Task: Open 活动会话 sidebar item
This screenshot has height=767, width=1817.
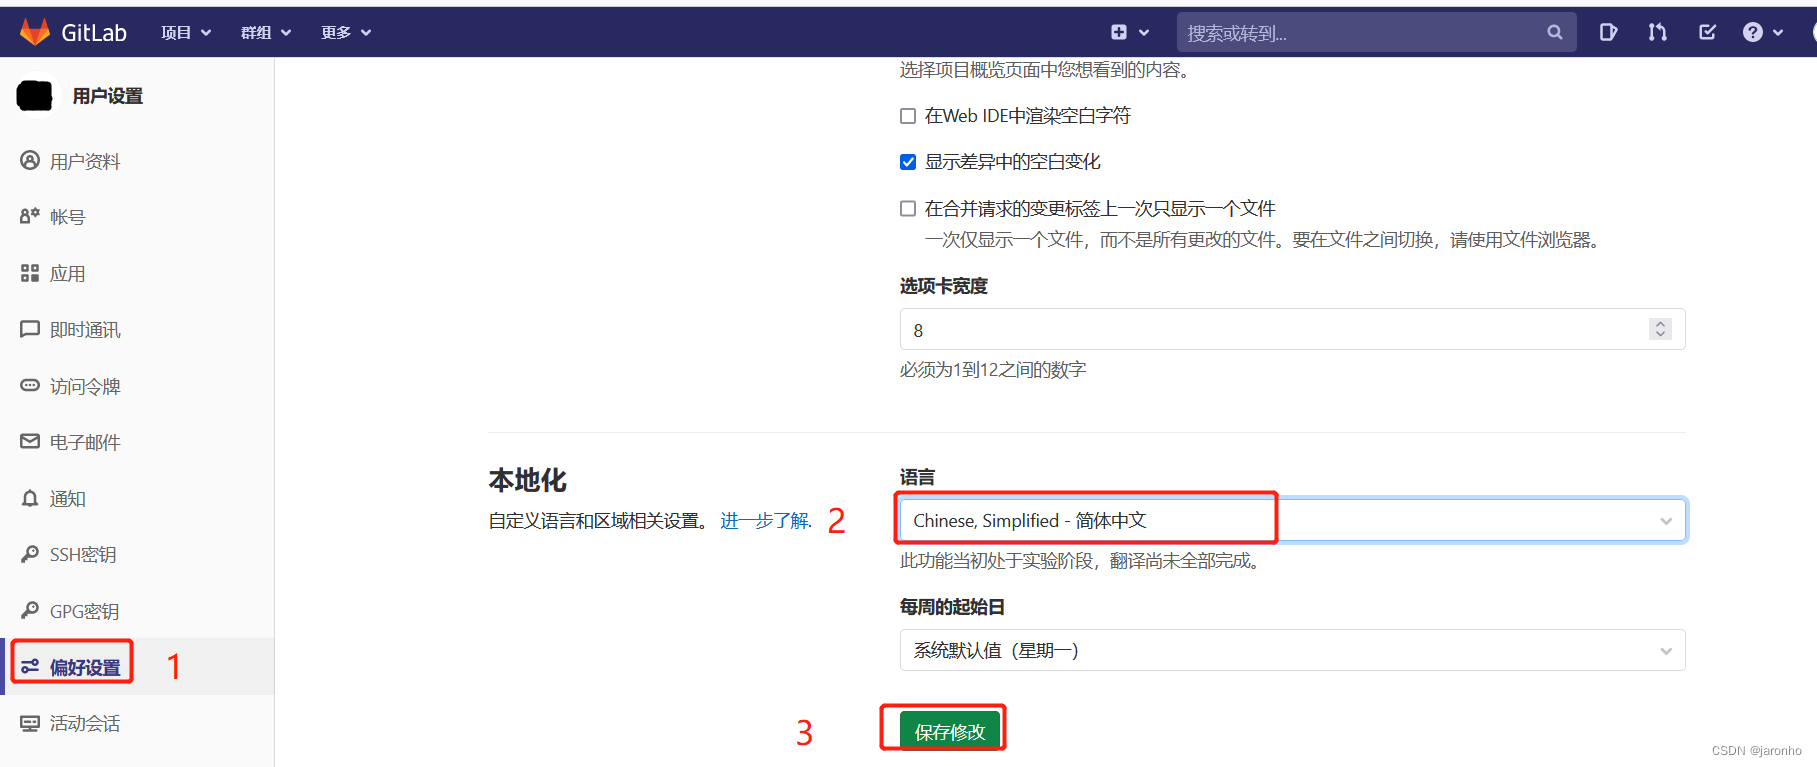Action: click(x=85, y=723)
